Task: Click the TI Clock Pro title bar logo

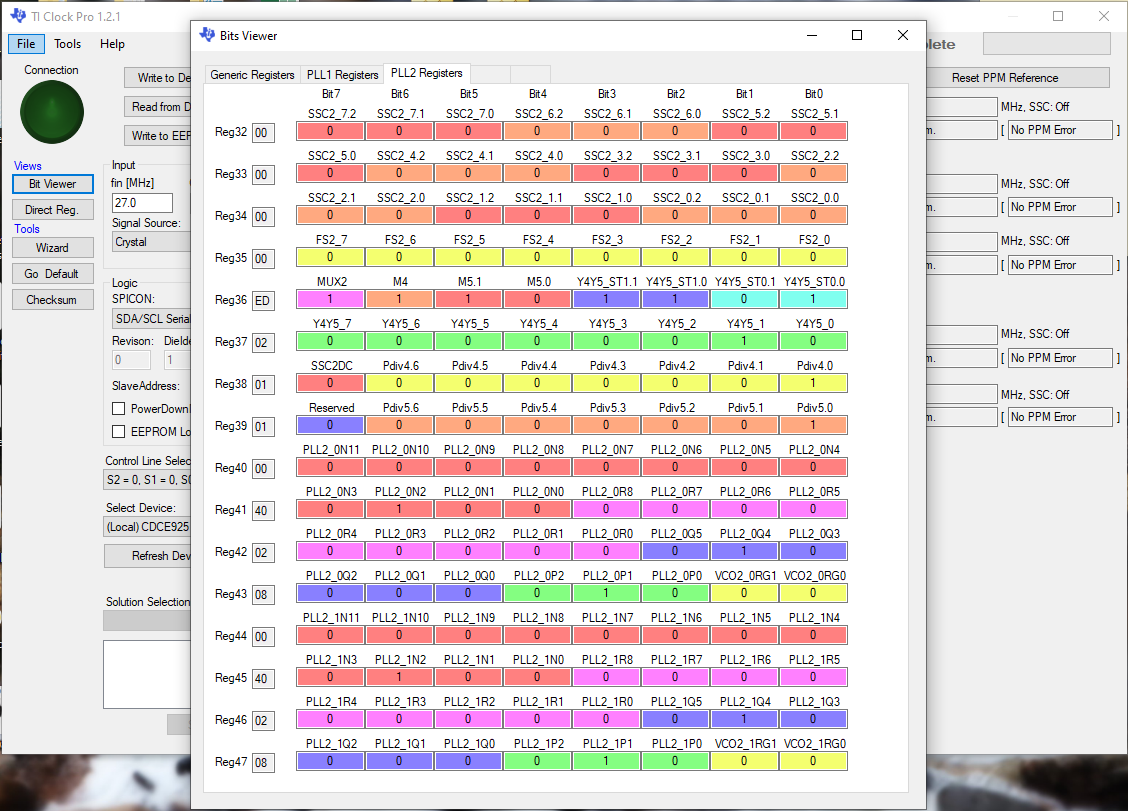Action: tap(18, 16)
